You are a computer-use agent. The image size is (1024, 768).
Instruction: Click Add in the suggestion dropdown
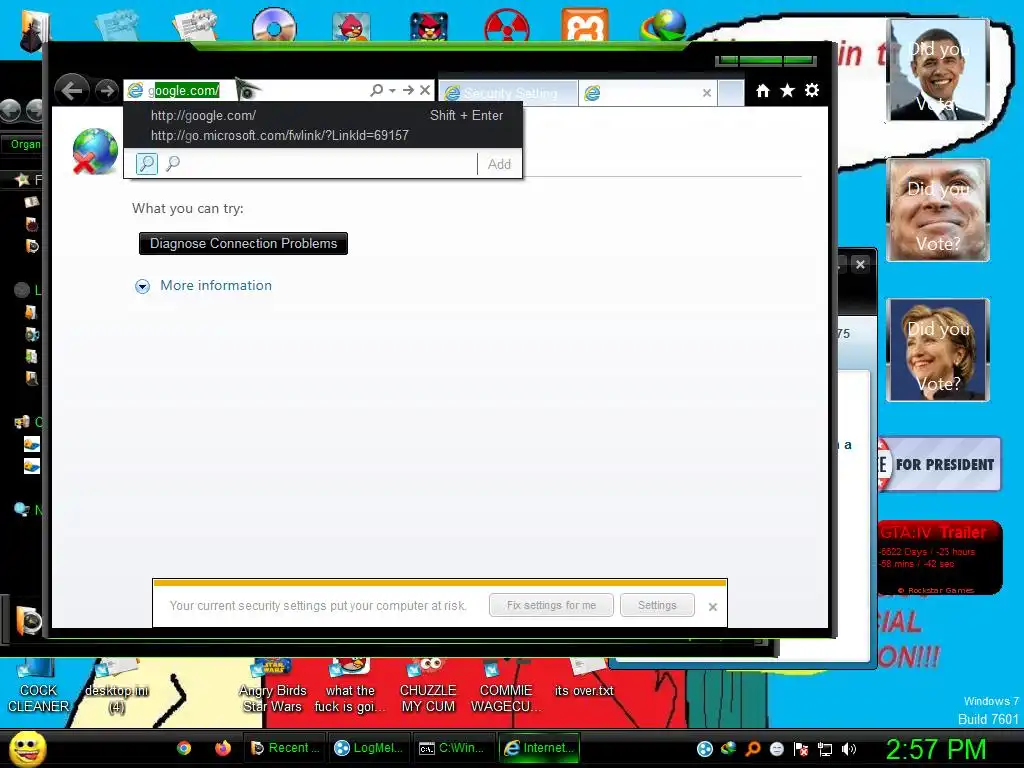(500, 164)
